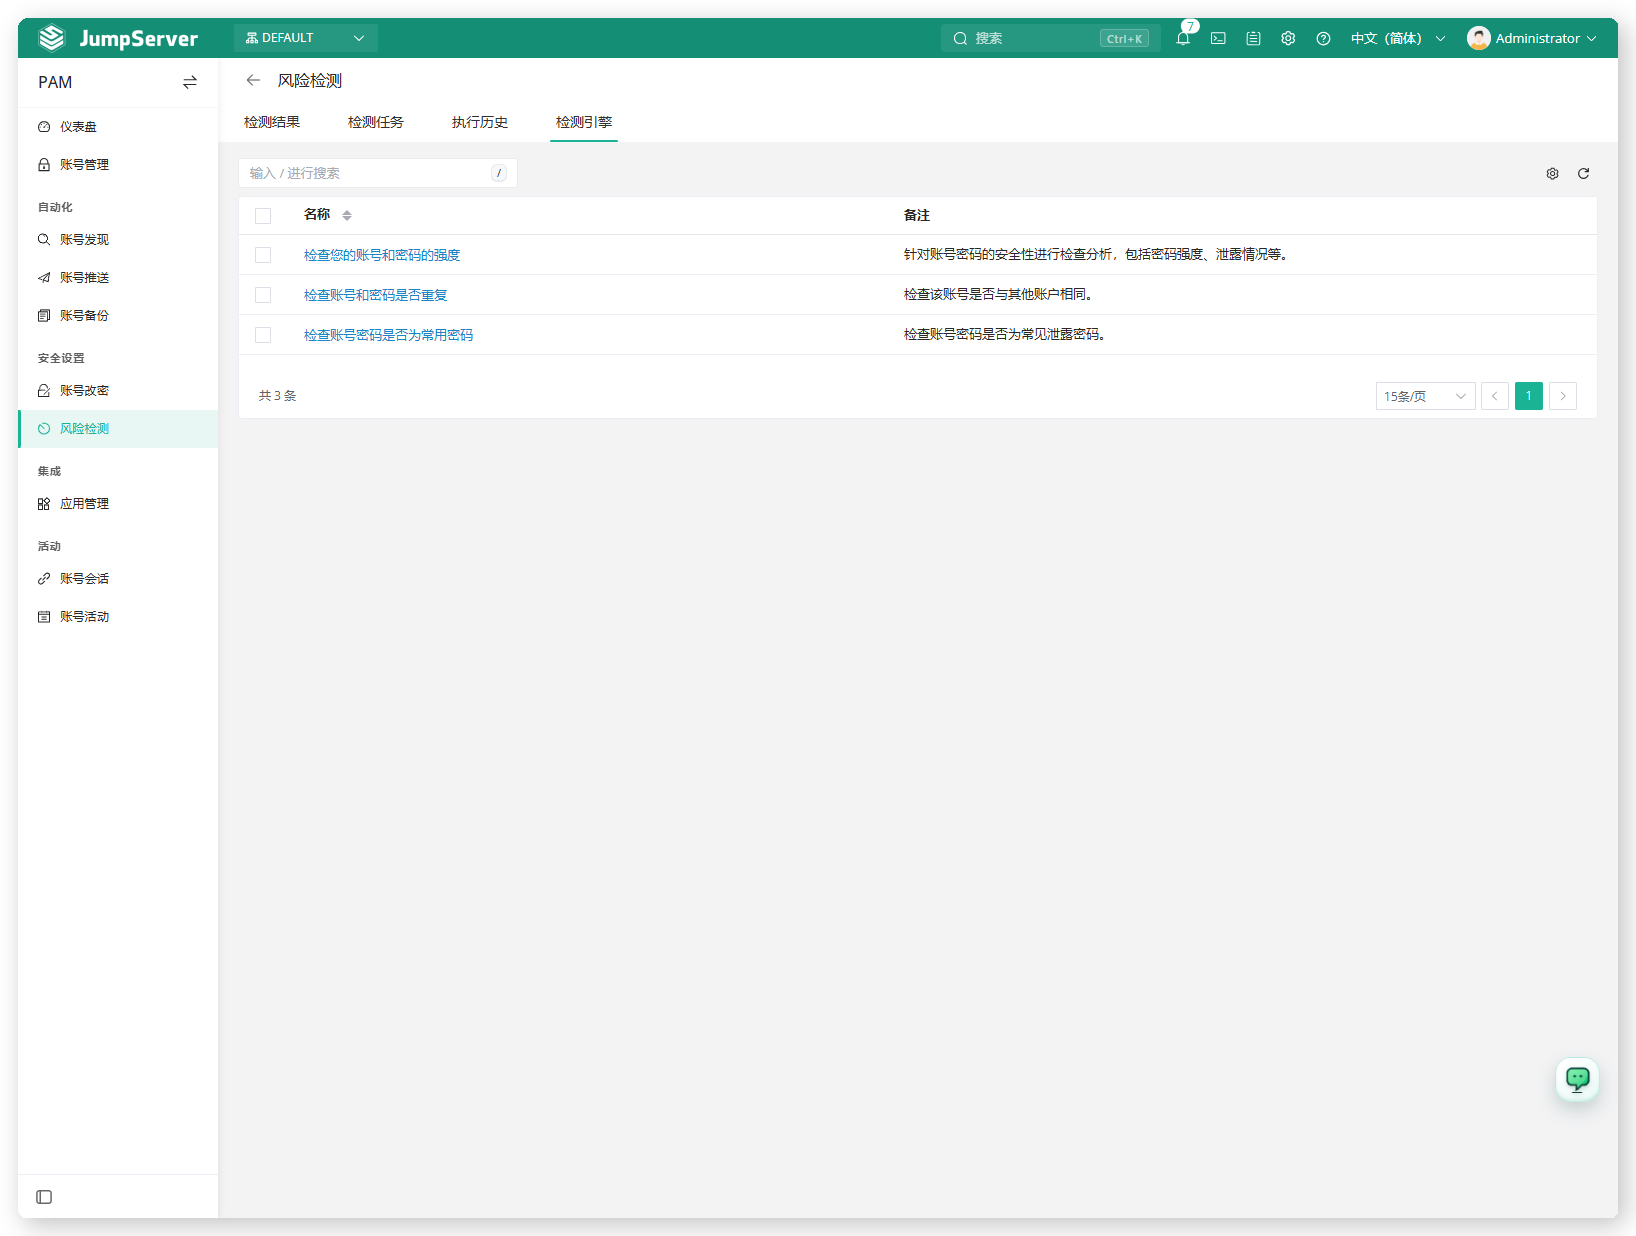
Task: Switch to the 检测任务 tab
Action: [376, 122]
